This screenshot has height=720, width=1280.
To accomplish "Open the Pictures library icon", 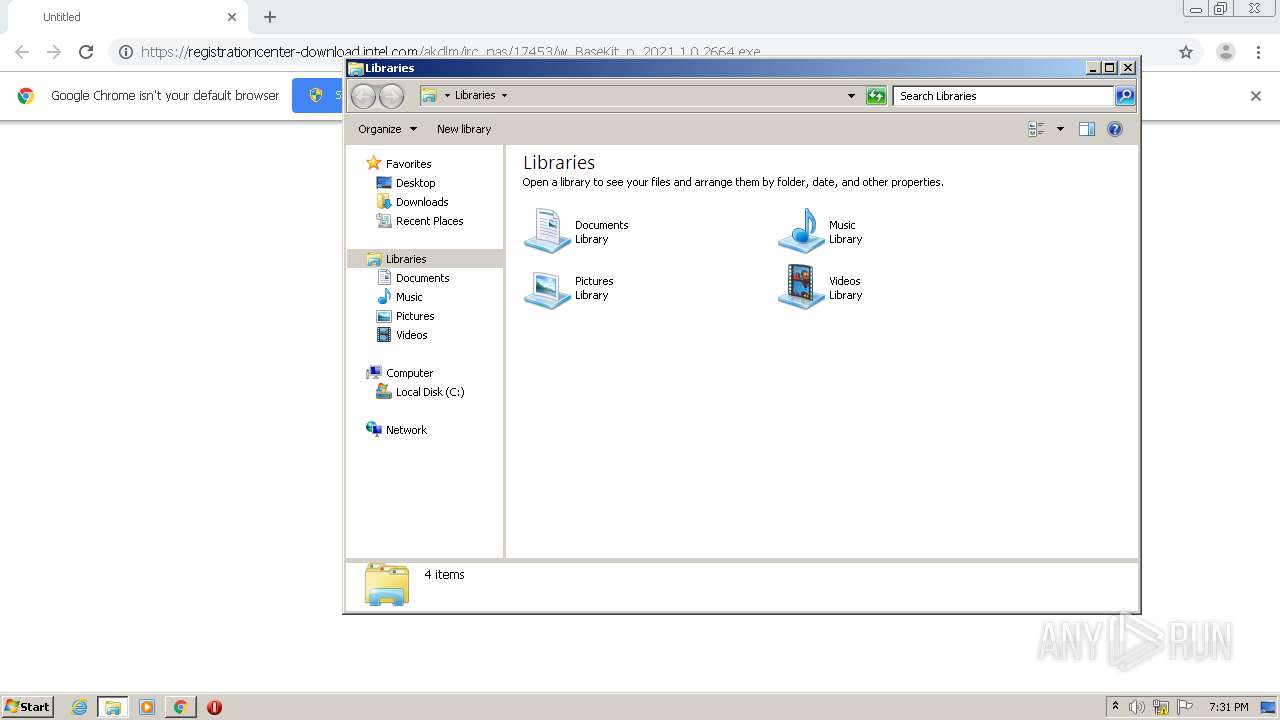I will (547, 288).
